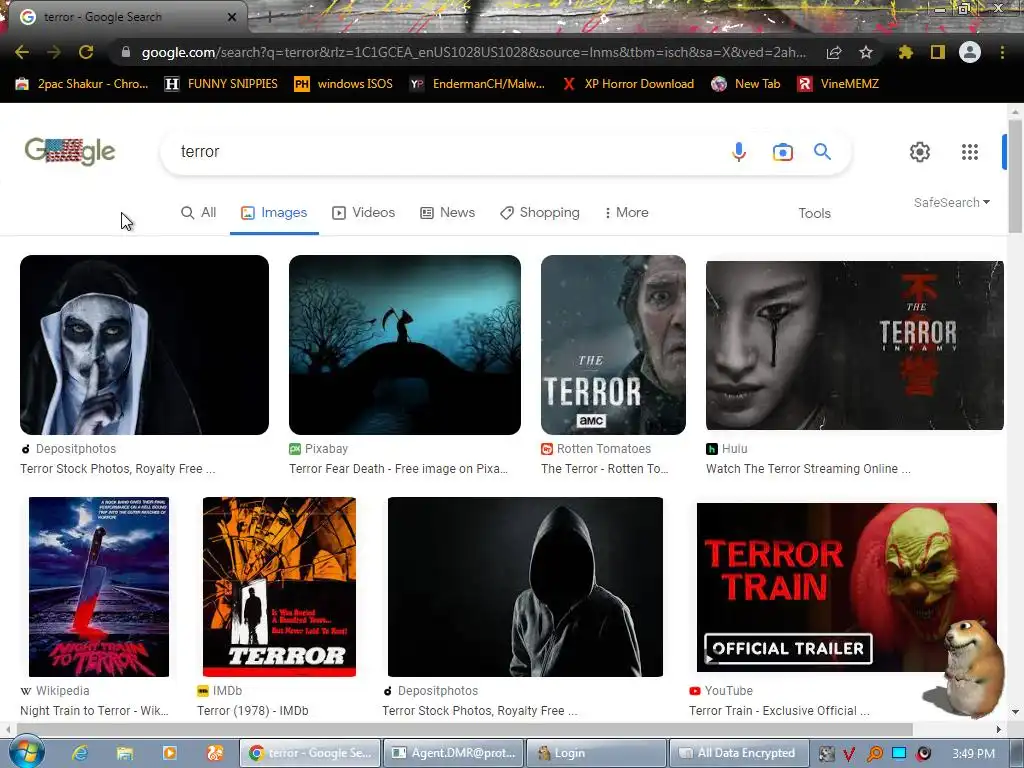Switch to the Login taskbar window
The height and width of the screenshot is (768, 1024).
(x=596, y=753)
